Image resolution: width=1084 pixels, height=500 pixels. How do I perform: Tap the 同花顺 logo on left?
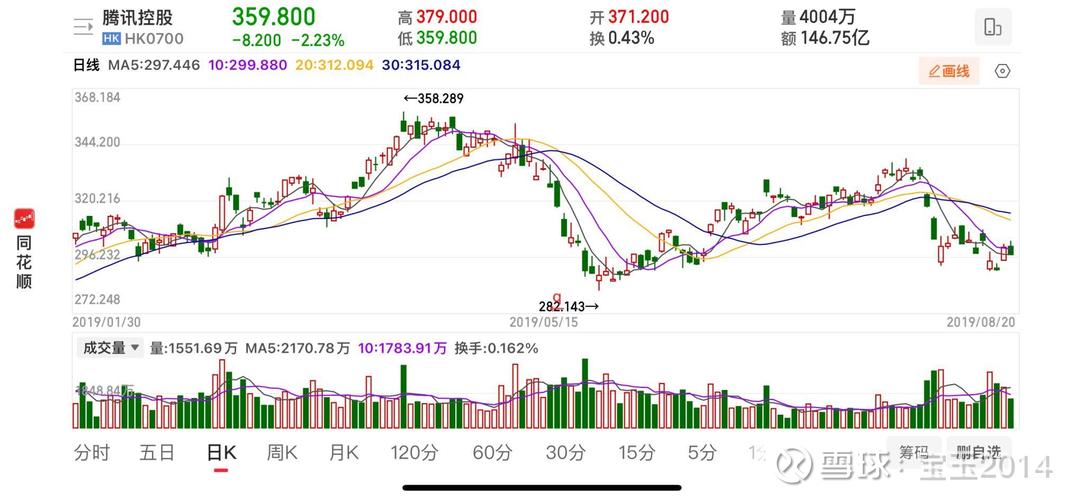pos(24,250)
